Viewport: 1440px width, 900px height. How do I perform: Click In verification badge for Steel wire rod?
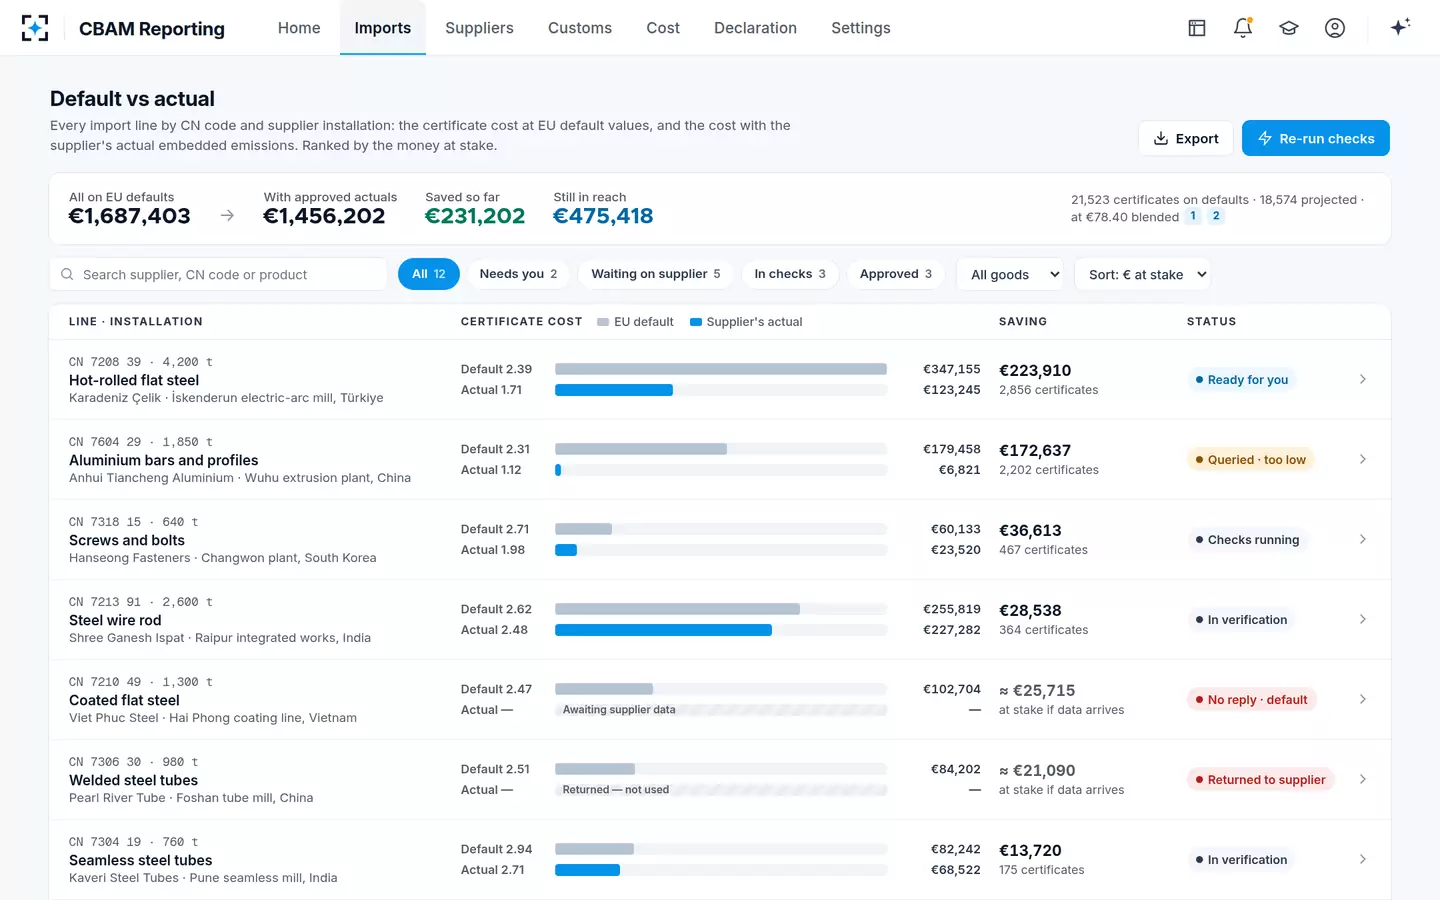coord(1242,619)
